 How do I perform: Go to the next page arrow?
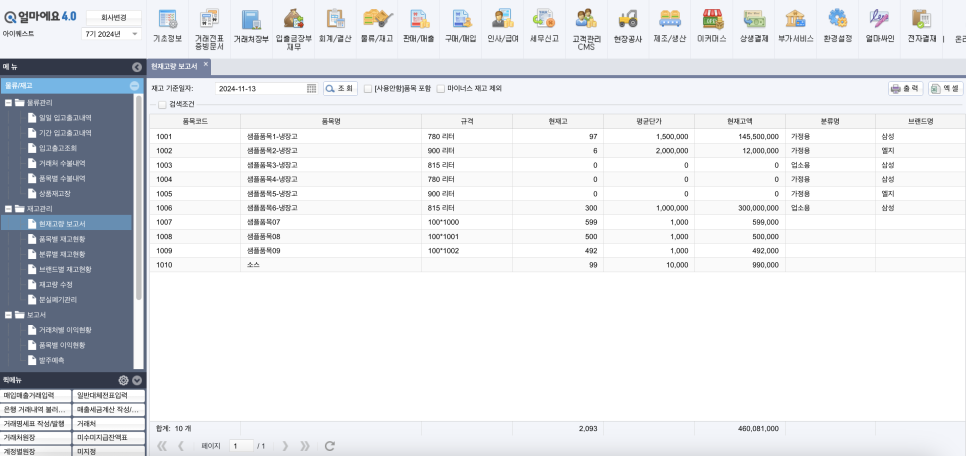coord(285,446)
